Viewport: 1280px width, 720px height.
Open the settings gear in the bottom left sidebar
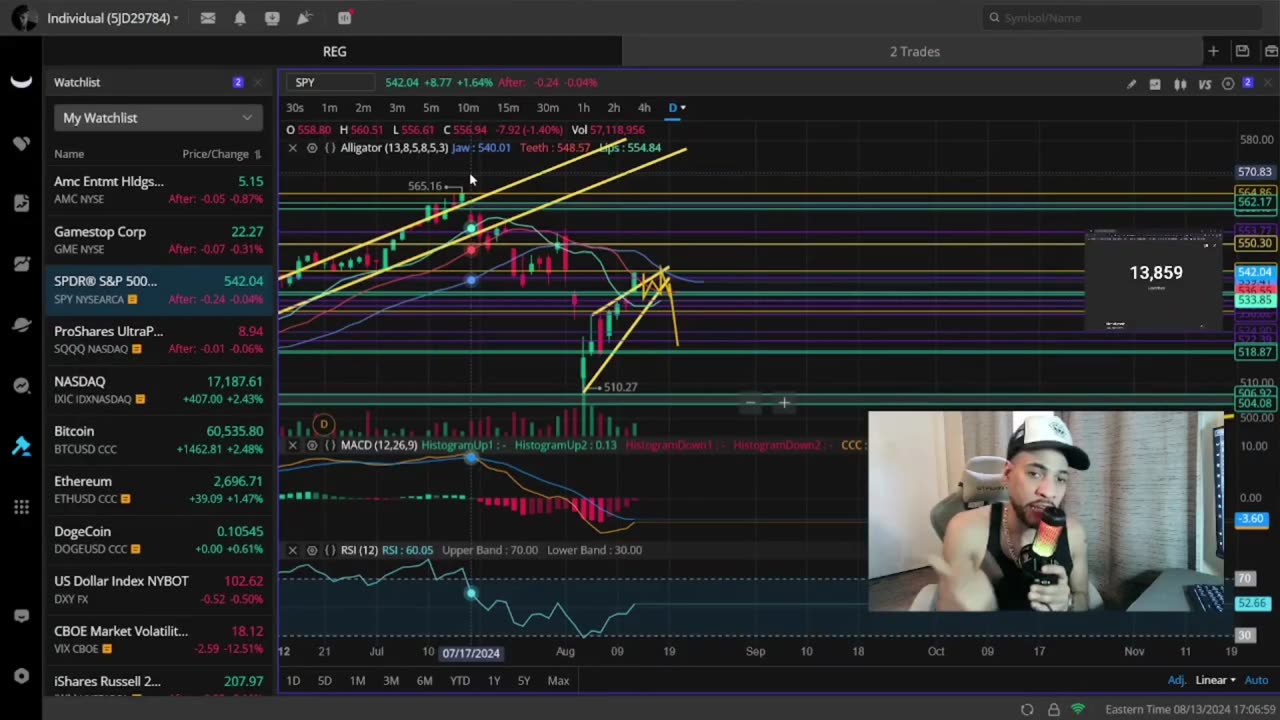coord(21,676)
